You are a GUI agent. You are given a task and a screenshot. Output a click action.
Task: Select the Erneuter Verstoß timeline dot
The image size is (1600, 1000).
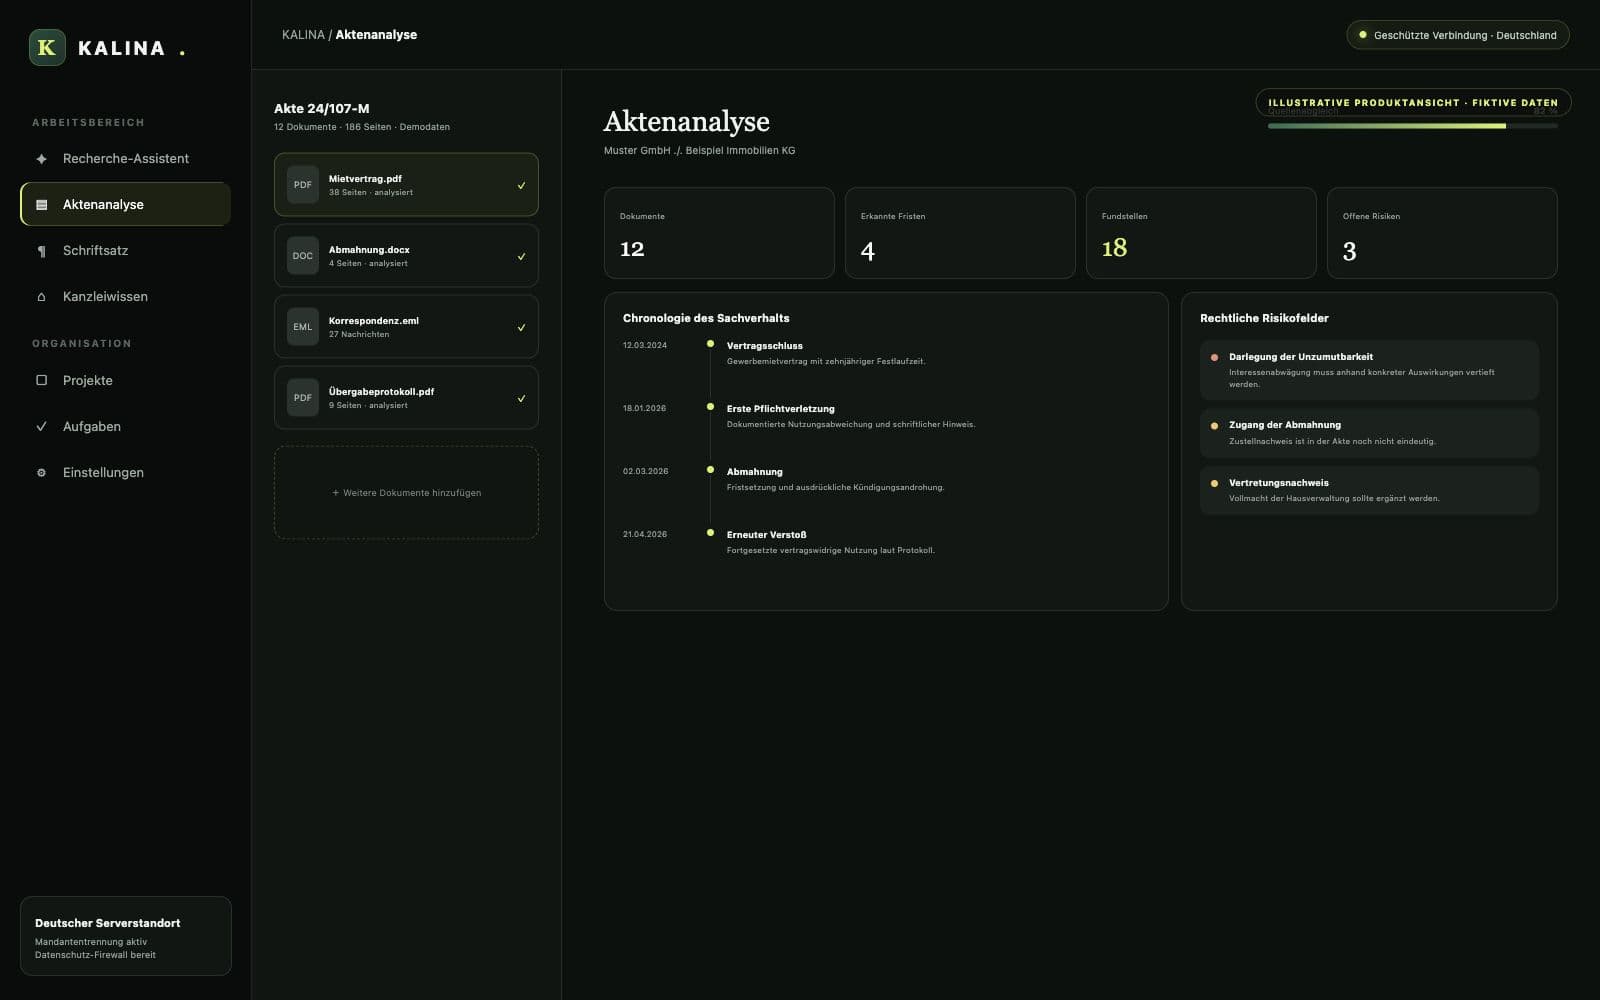(710, 533)
